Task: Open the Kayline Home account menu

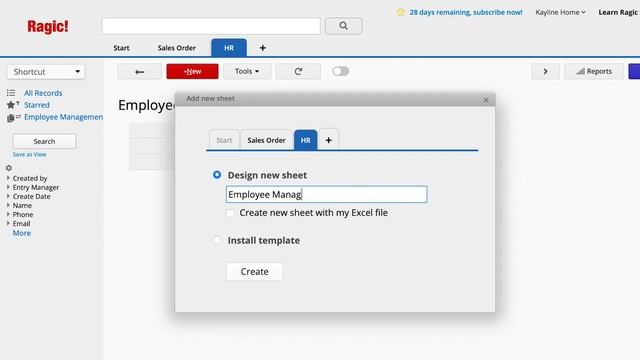Action: tap(560, 12)
